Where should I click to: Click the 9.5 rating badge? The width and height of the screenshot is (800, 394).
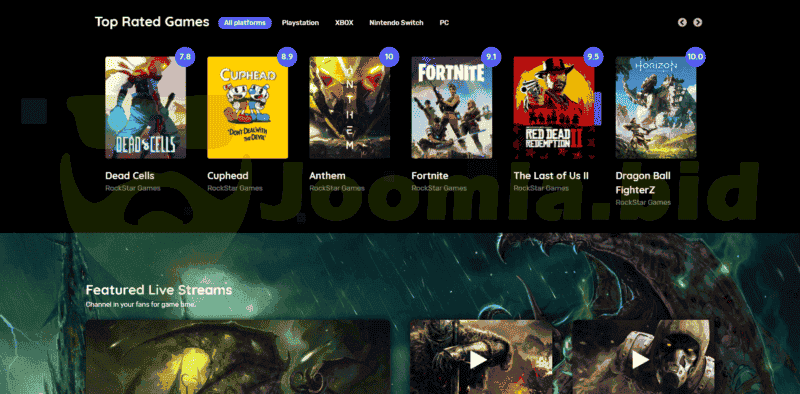[x=593, y=57]
